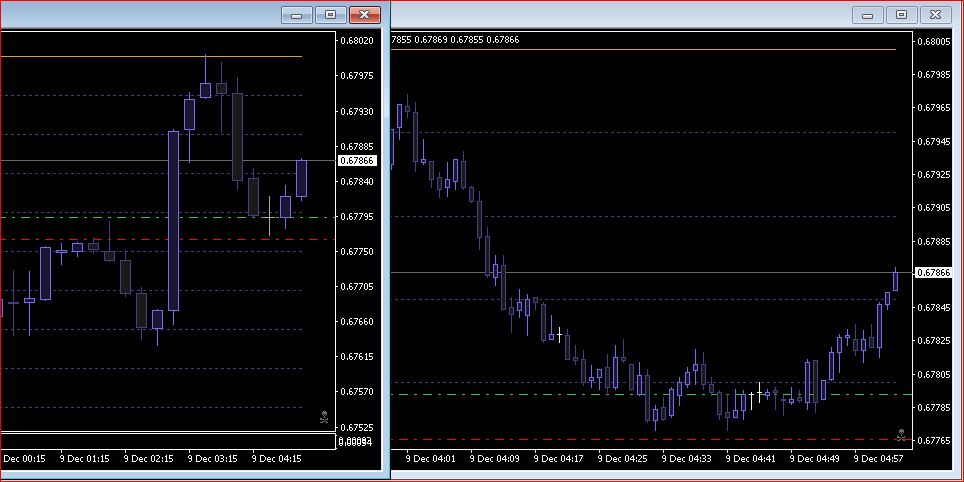
Task: Minimize the right chart window
Action: (x=867, y=15)
